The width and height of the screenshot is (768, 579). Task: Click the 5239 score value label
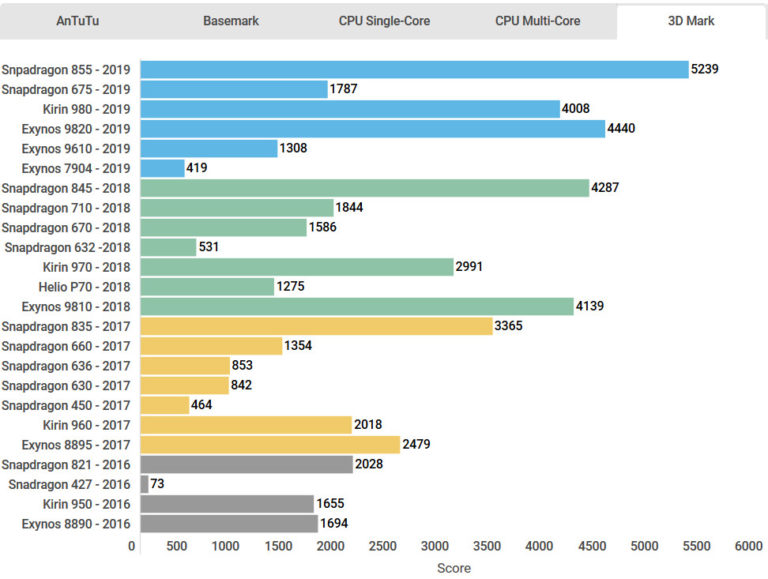[x=705, y=69]
